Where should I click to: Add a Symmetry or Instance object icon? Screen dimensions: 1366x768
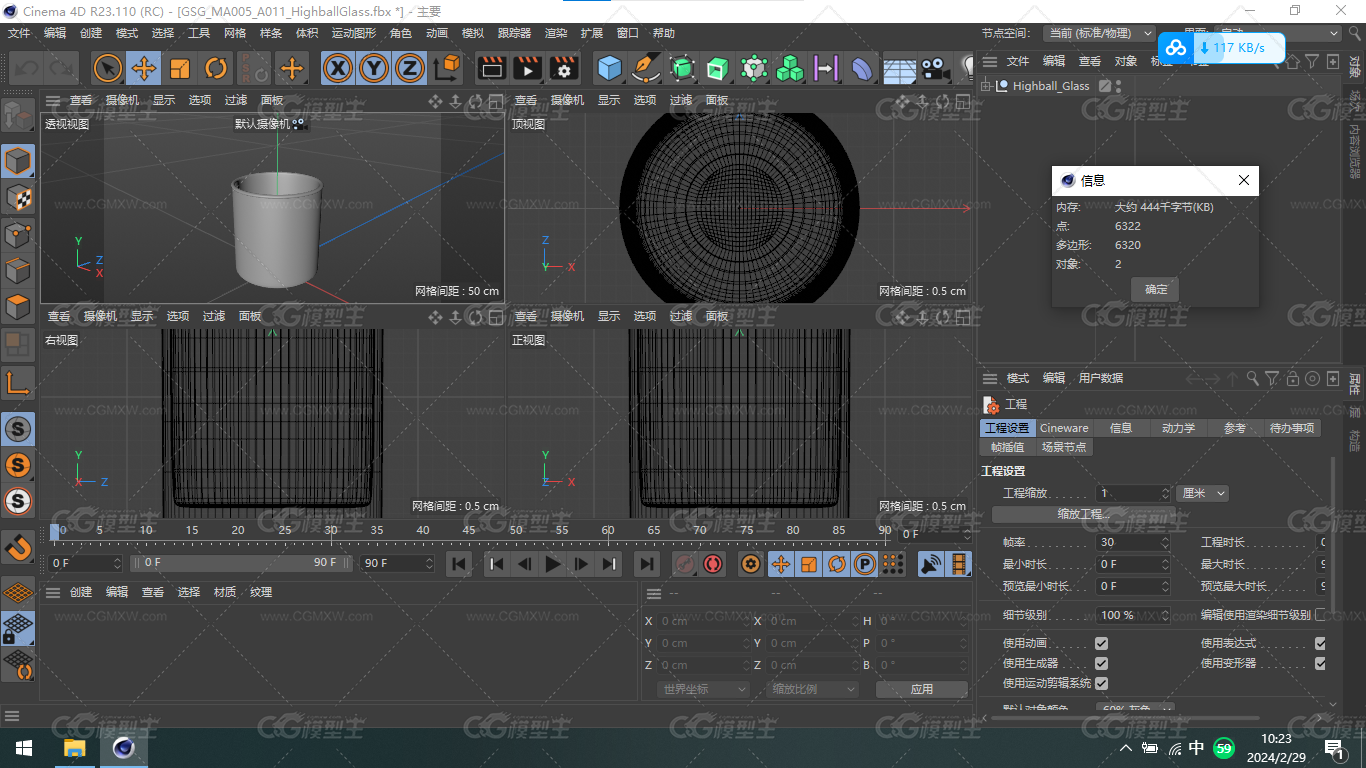click(x=826, y=68)
